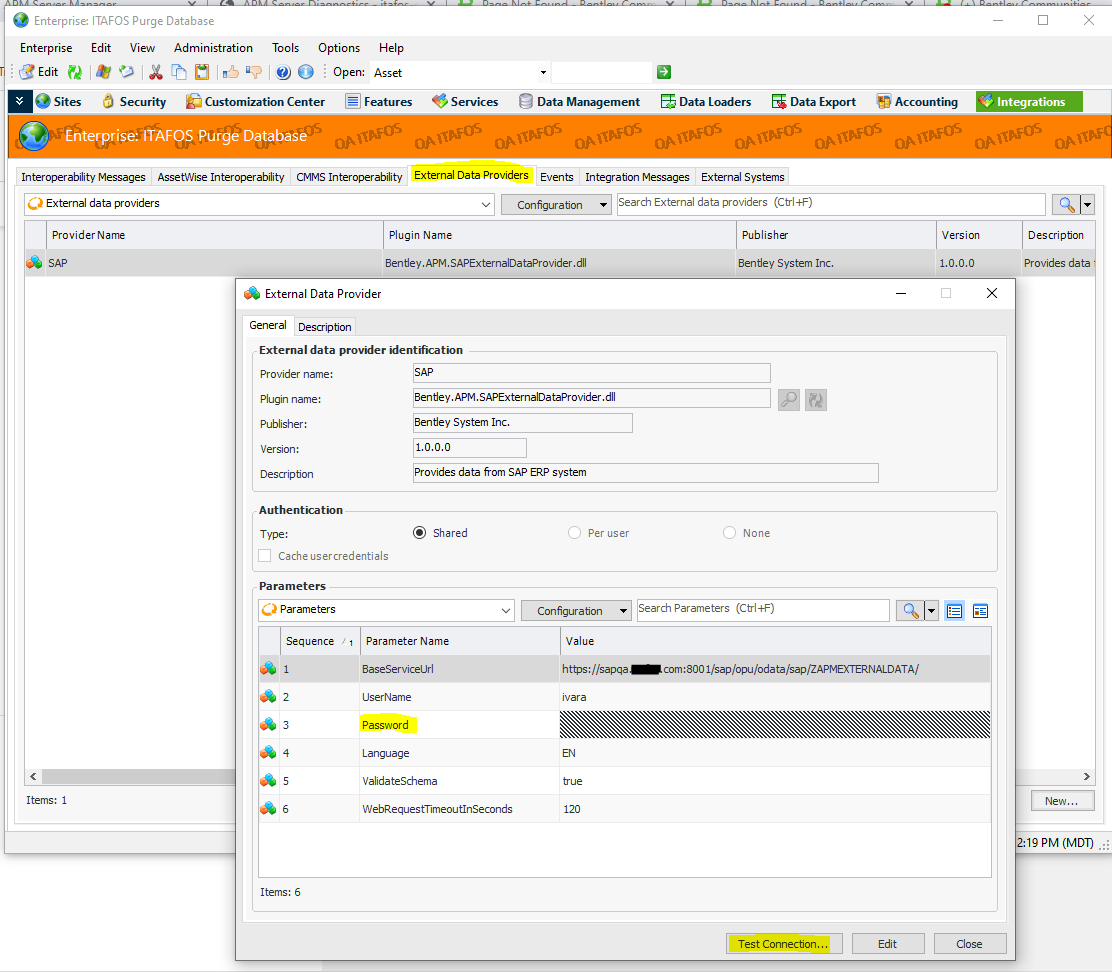Expand the Open Asset dropdown
The image size is (1112, 972).
(543, 72)
